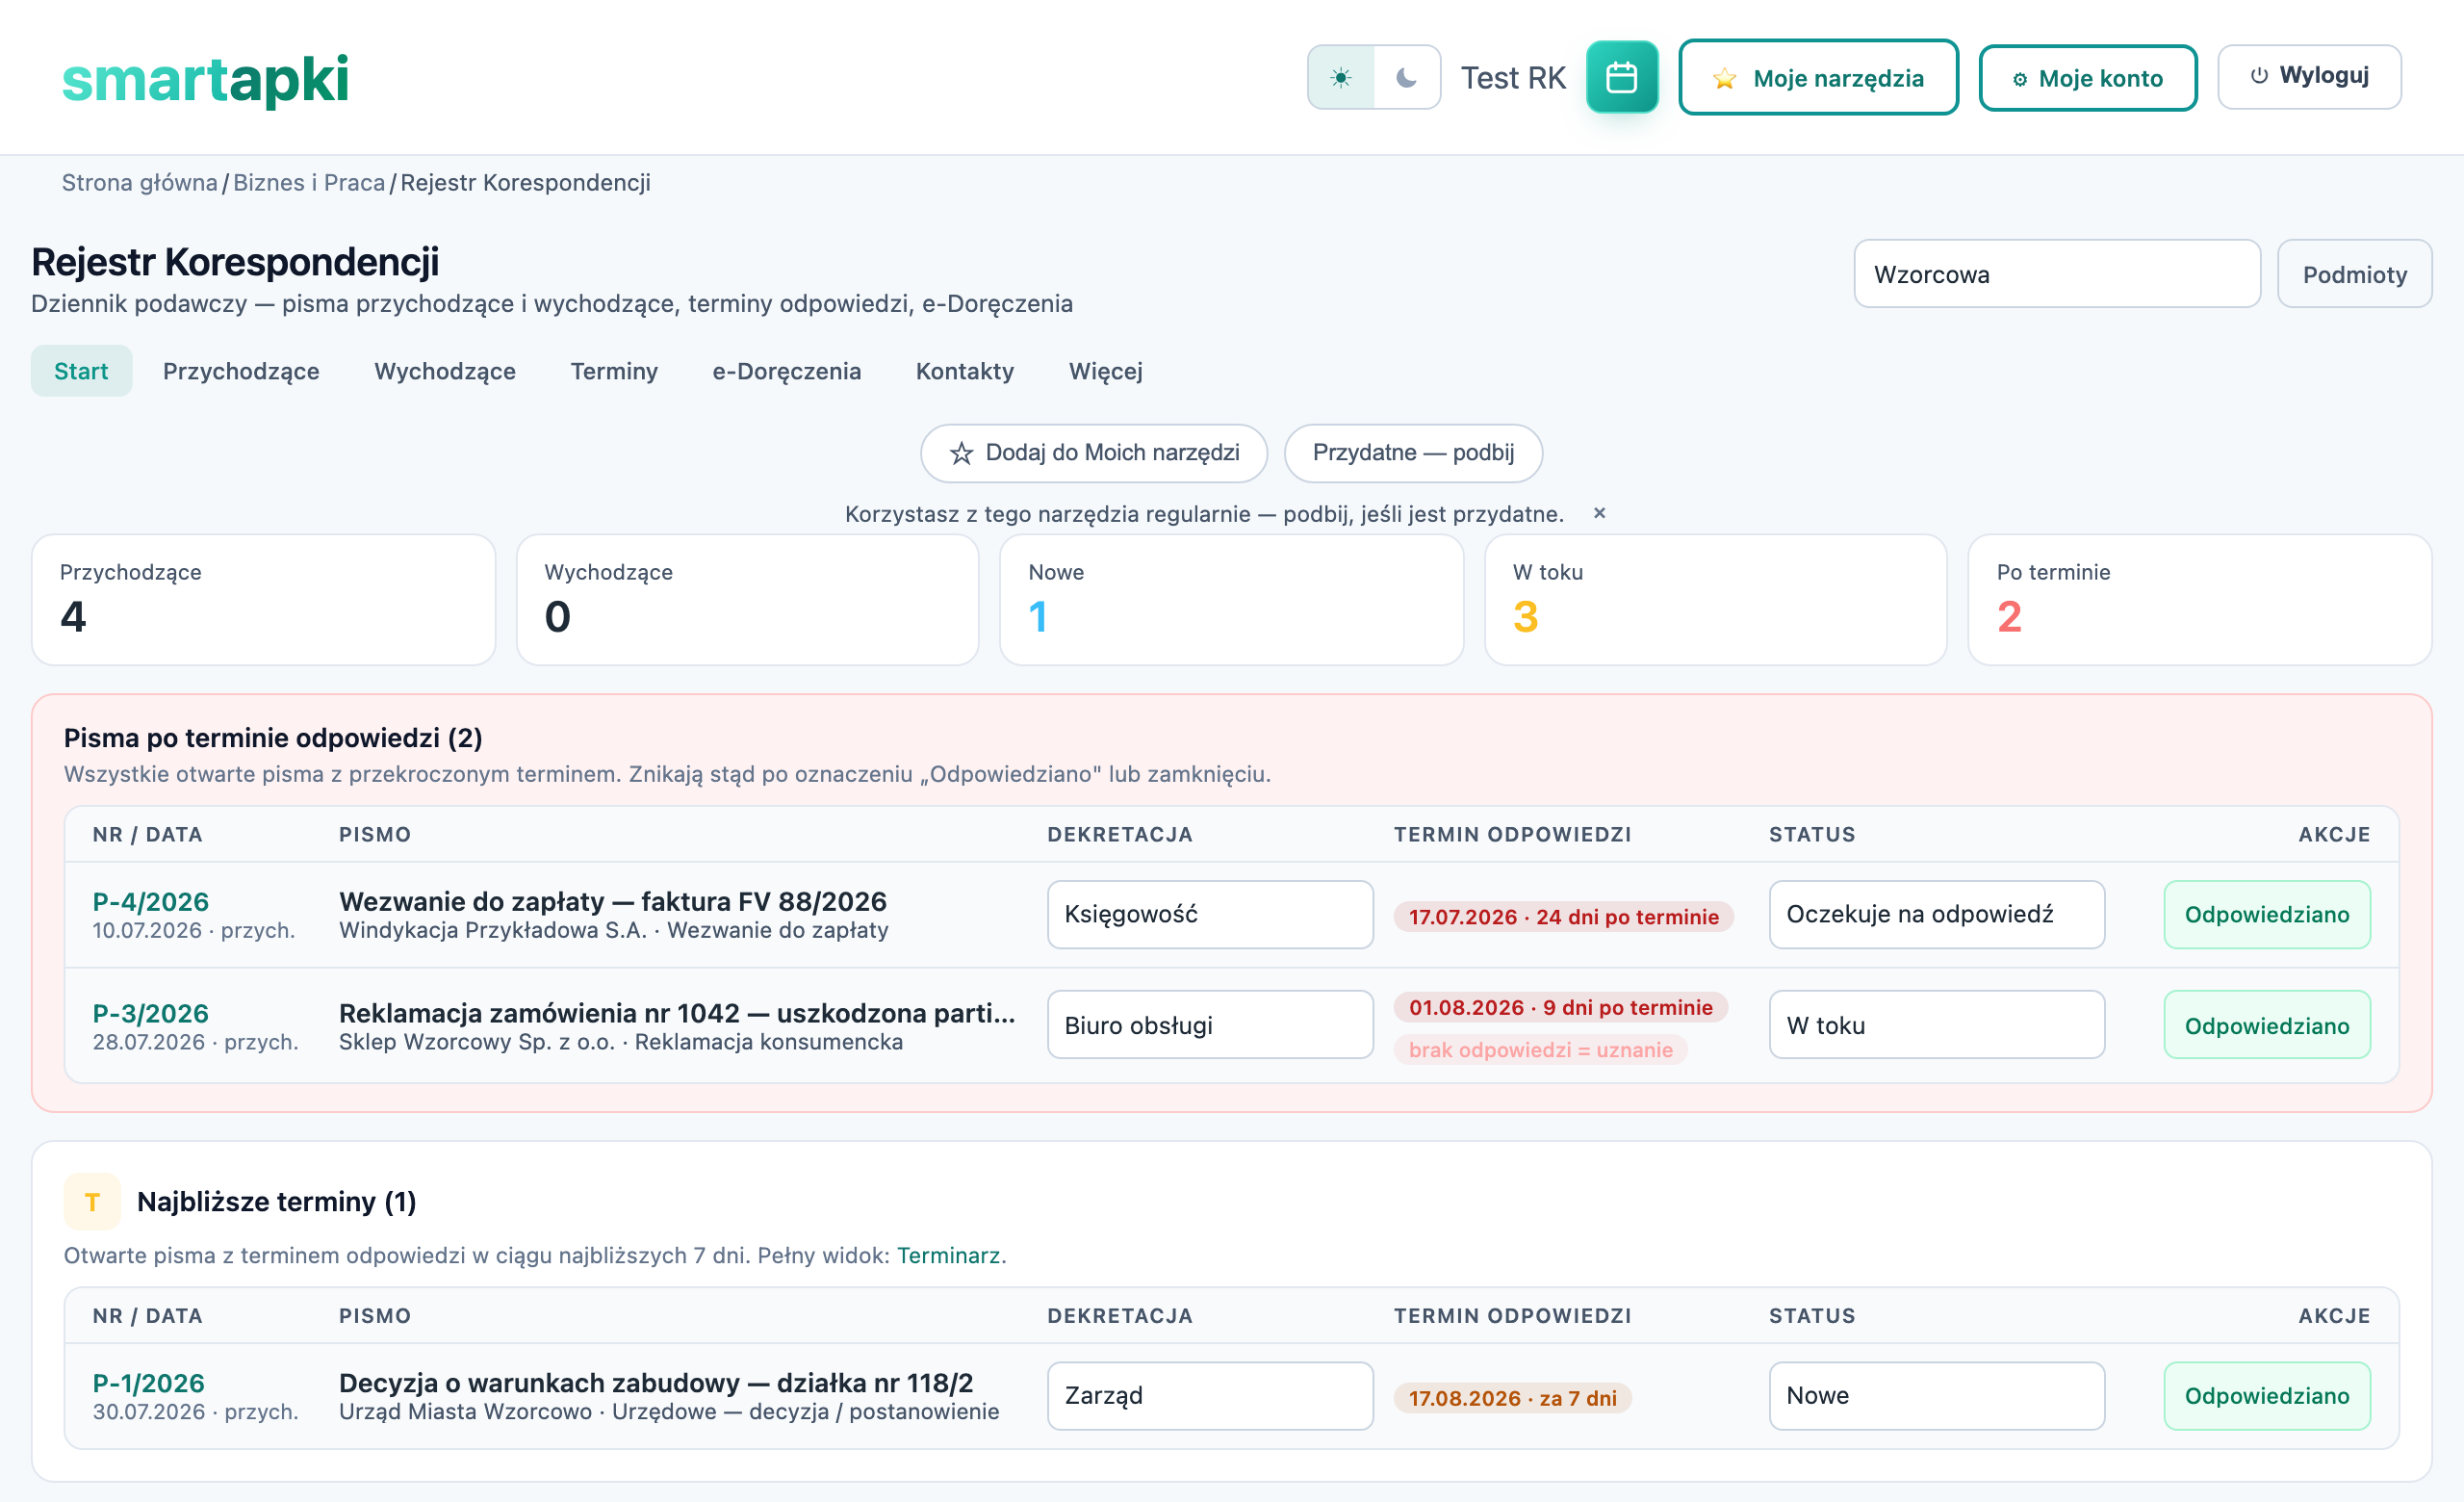The height and width of the screenshot is (1502, 2464).
Task: Open Nowe status dropdown for P-1/2026
Action: pos(1936,1396)
